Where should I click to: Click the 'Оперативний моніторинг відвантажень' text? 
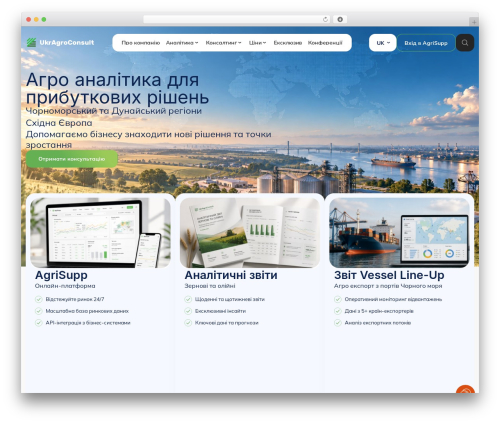393,299
